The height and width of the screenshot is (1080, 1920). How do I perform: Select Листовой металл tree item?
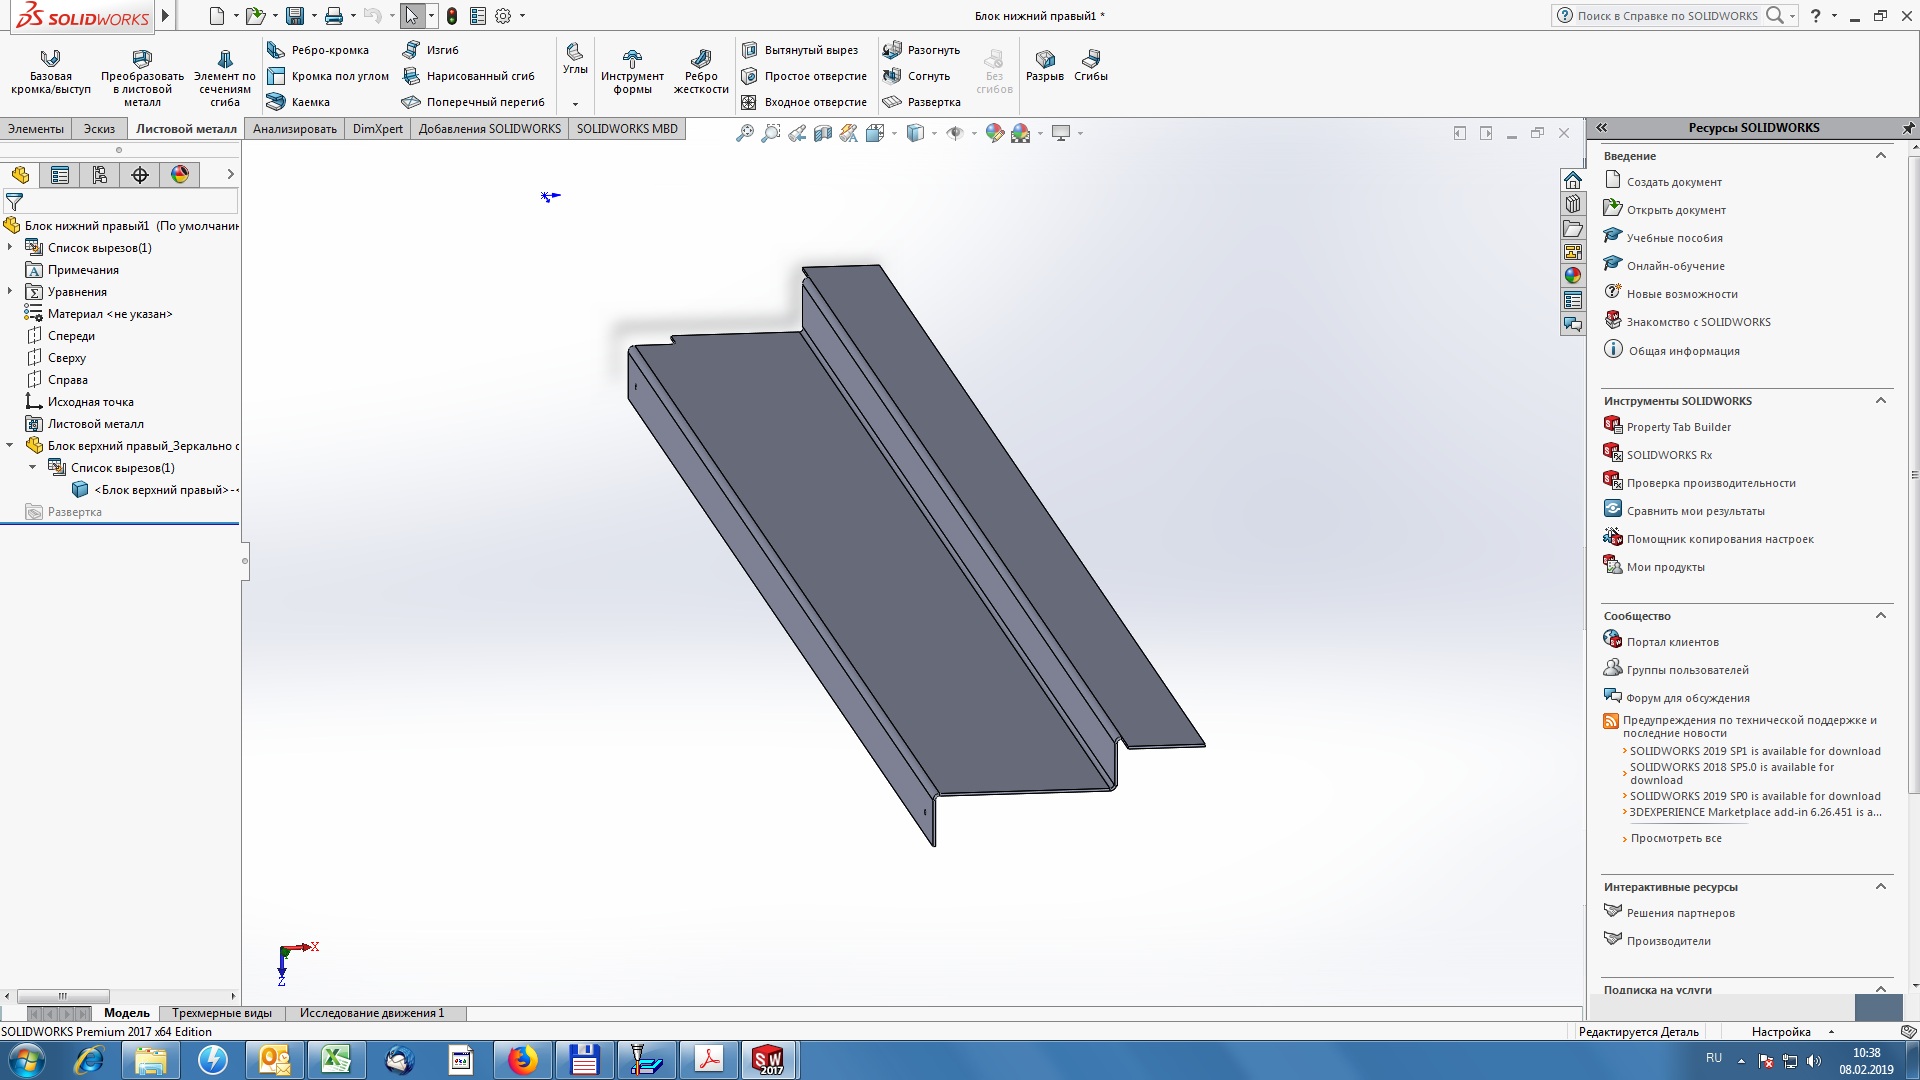pos(95,423)
